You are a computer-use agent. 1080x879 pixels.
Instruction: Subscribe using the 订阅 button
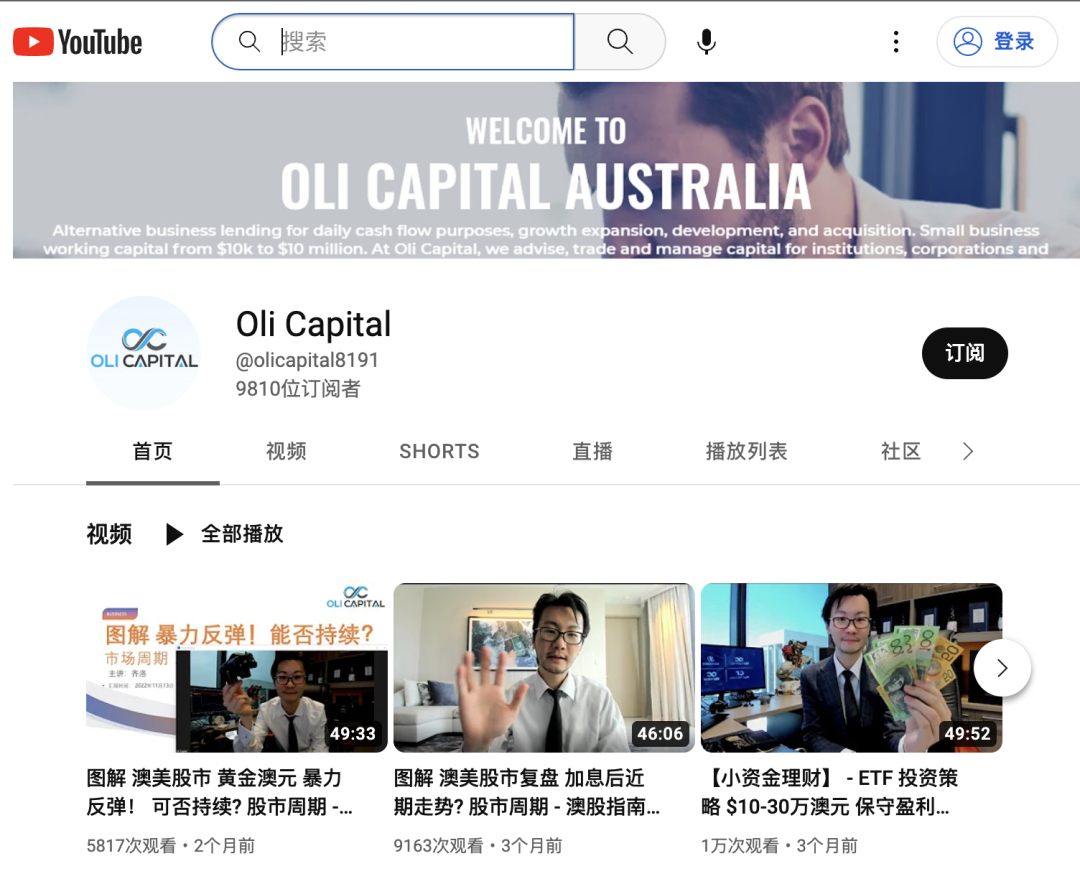964,353
